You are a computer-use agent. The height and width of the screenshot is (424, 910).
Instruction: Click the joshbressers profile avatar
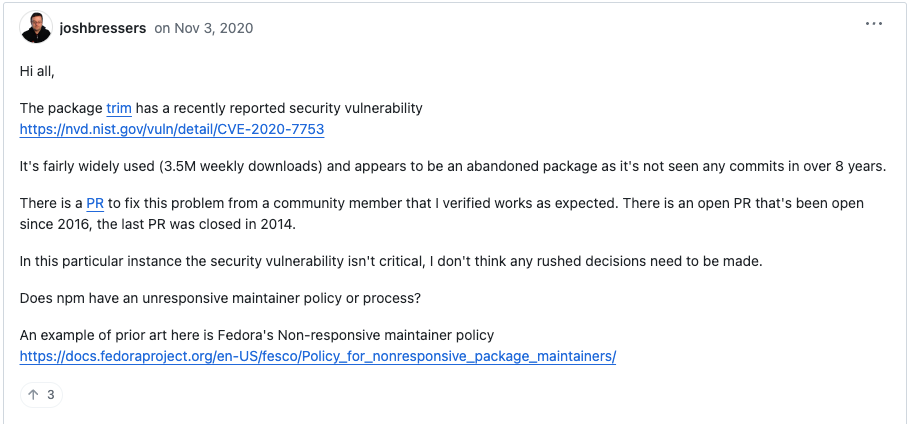tap(36, 28)
